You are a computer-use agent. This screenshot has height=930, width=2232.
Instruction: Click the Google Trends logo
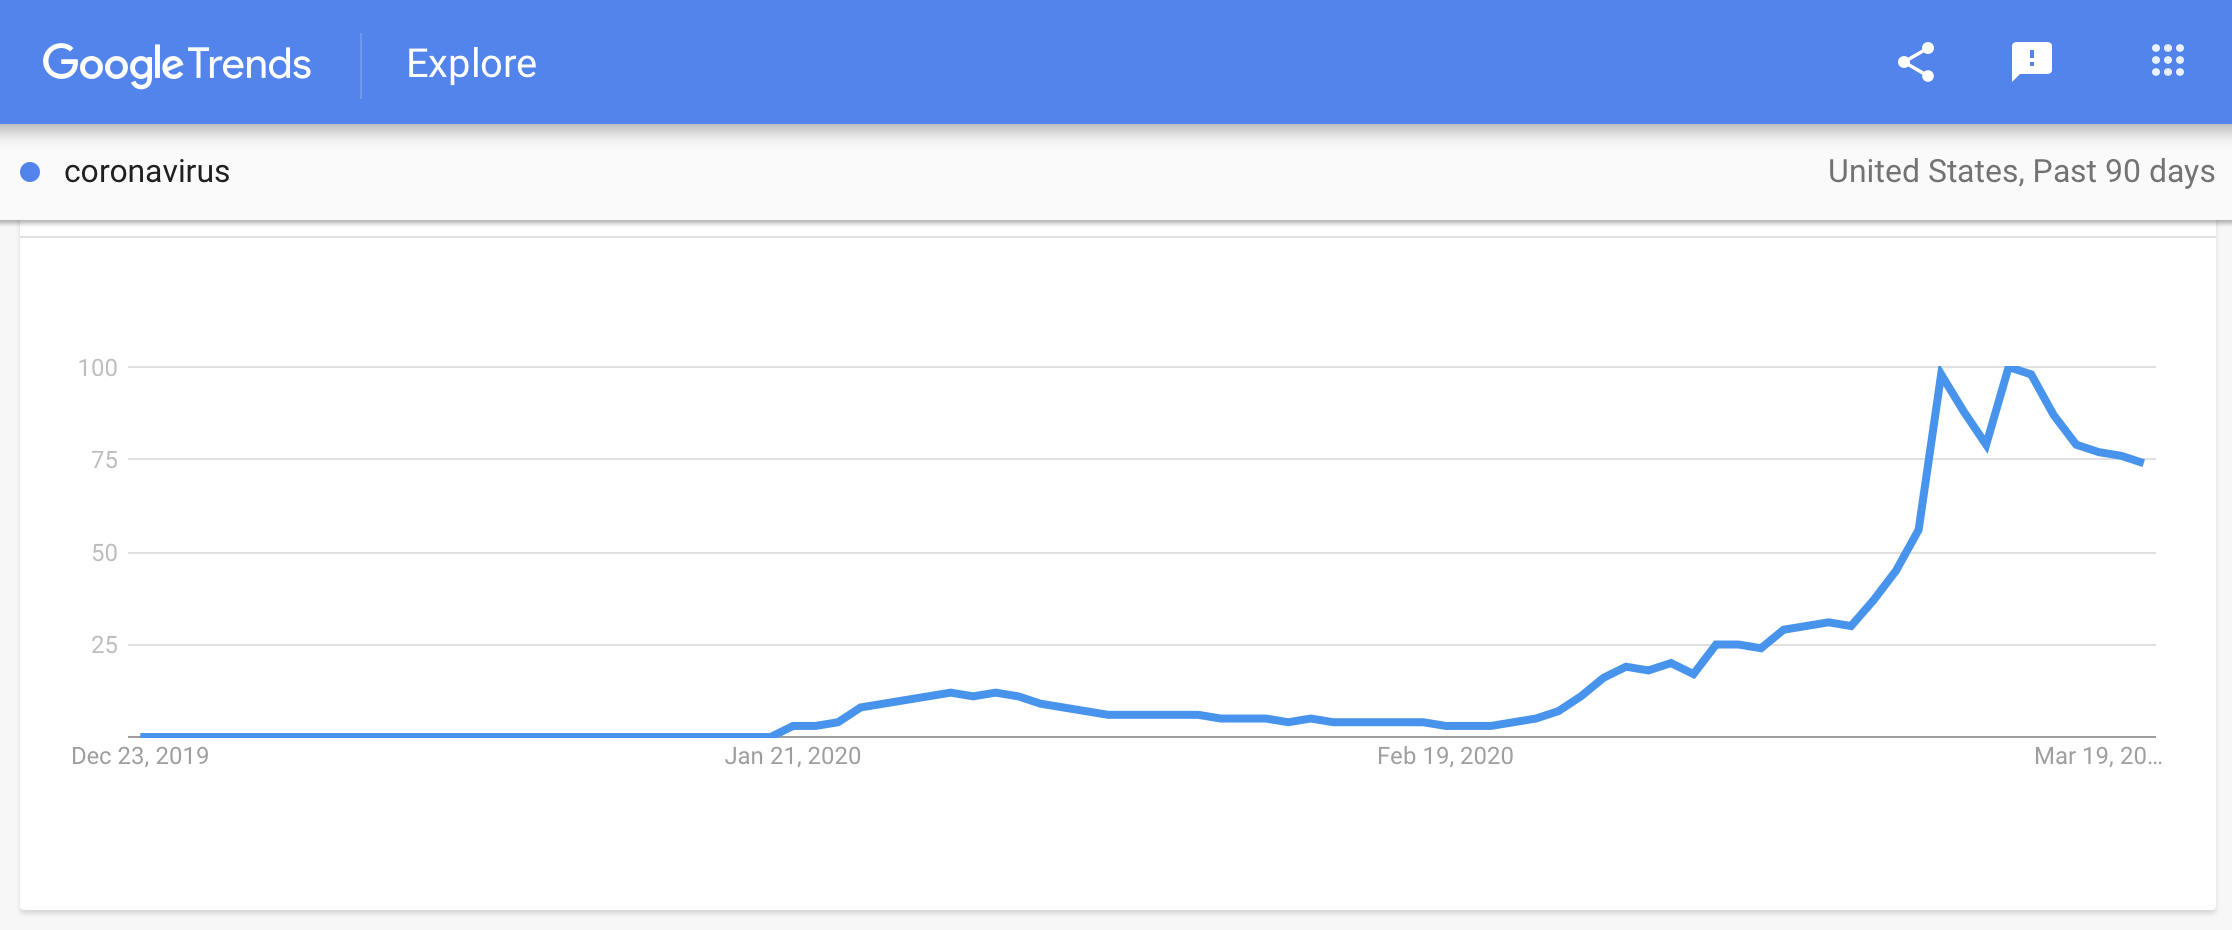(x=177, y=64)
